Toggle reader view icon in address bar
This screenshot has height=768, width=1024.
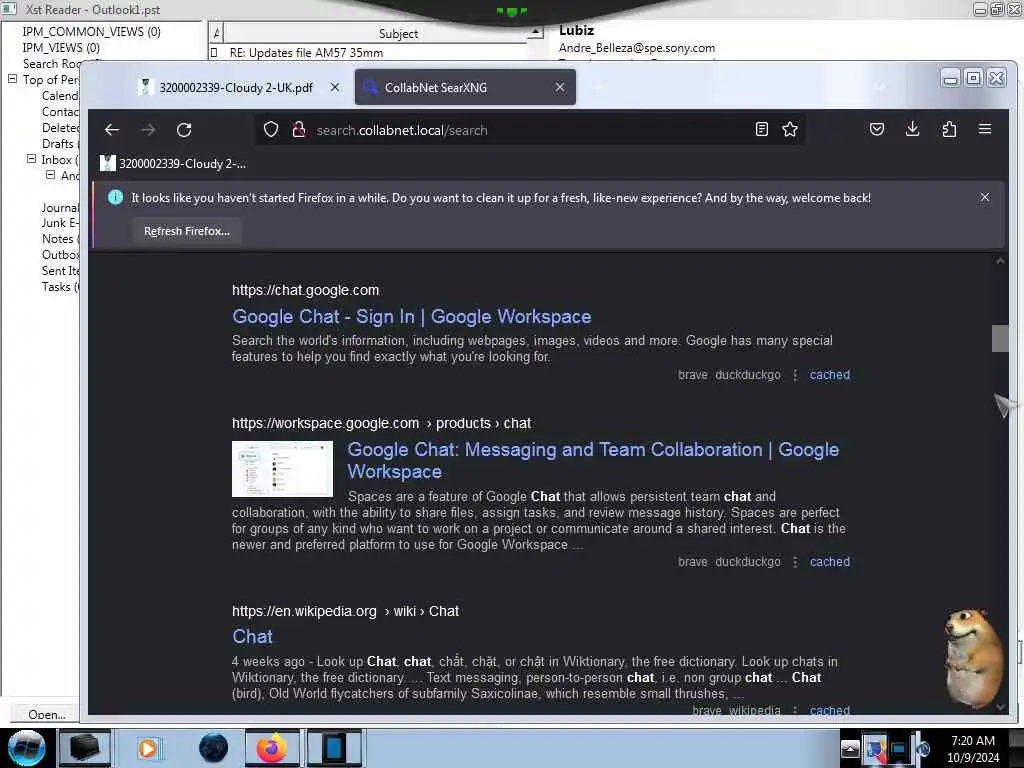point(761,129)
